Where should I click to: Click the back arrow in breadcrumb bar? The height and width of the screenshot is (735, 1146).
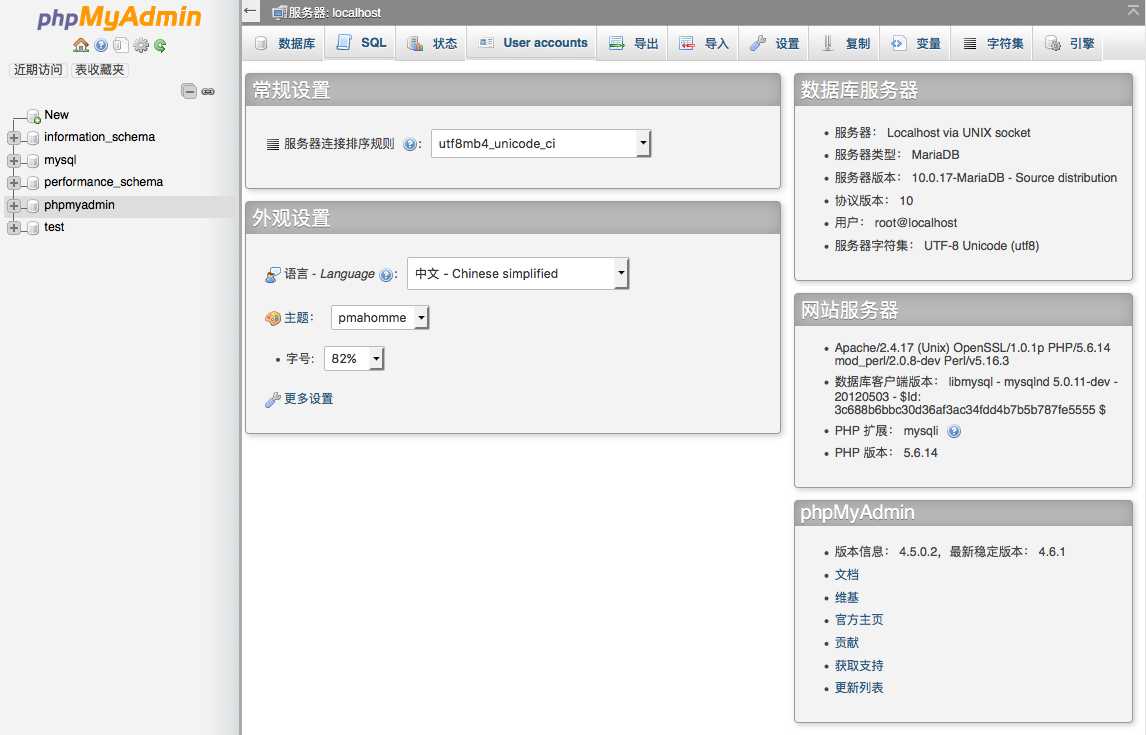pyautogui.click(x=251, y=11)
